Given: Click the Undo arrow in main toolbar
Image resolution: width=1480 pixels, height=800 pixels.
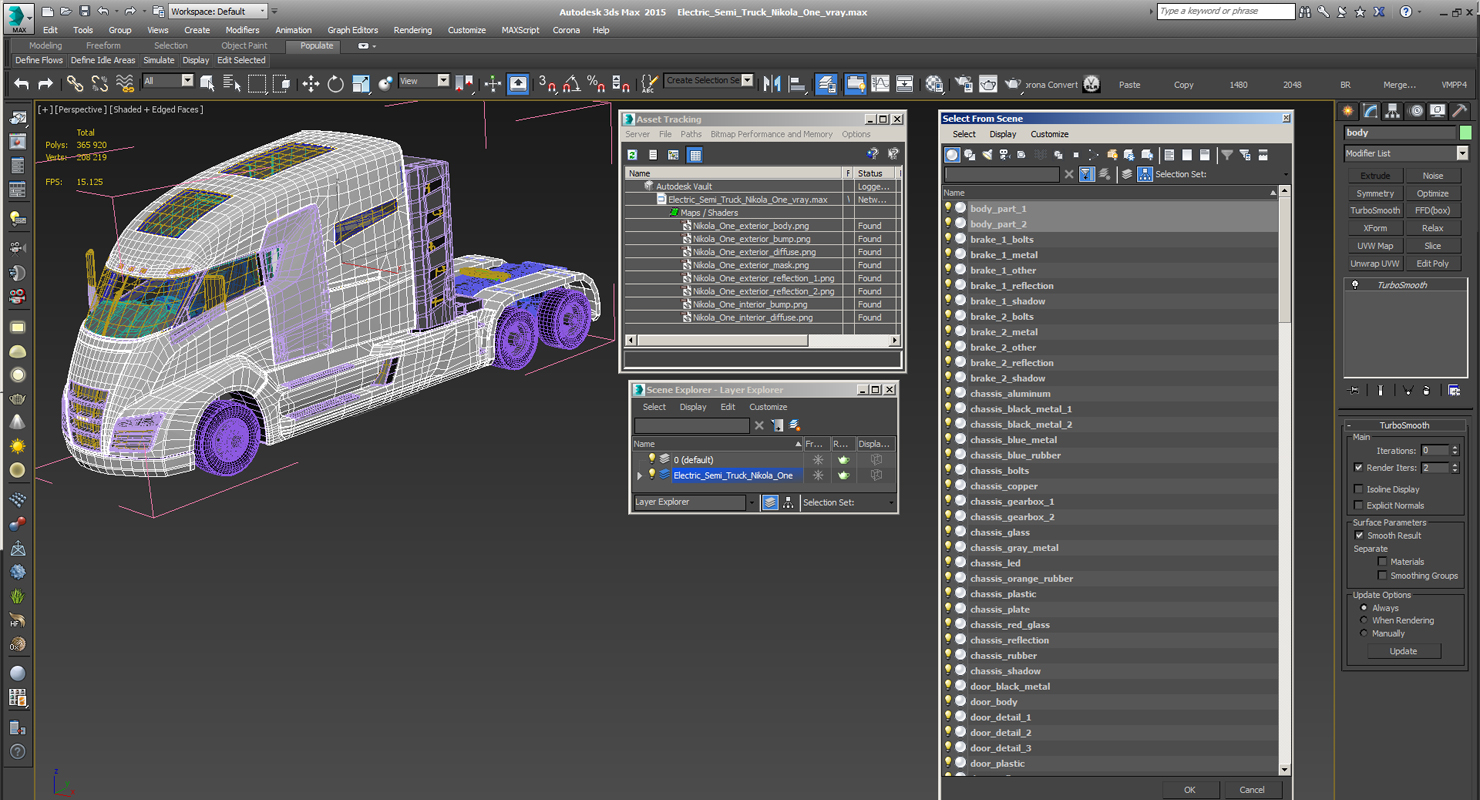Looking at the screenshot, I should click(x=21, y=84).
